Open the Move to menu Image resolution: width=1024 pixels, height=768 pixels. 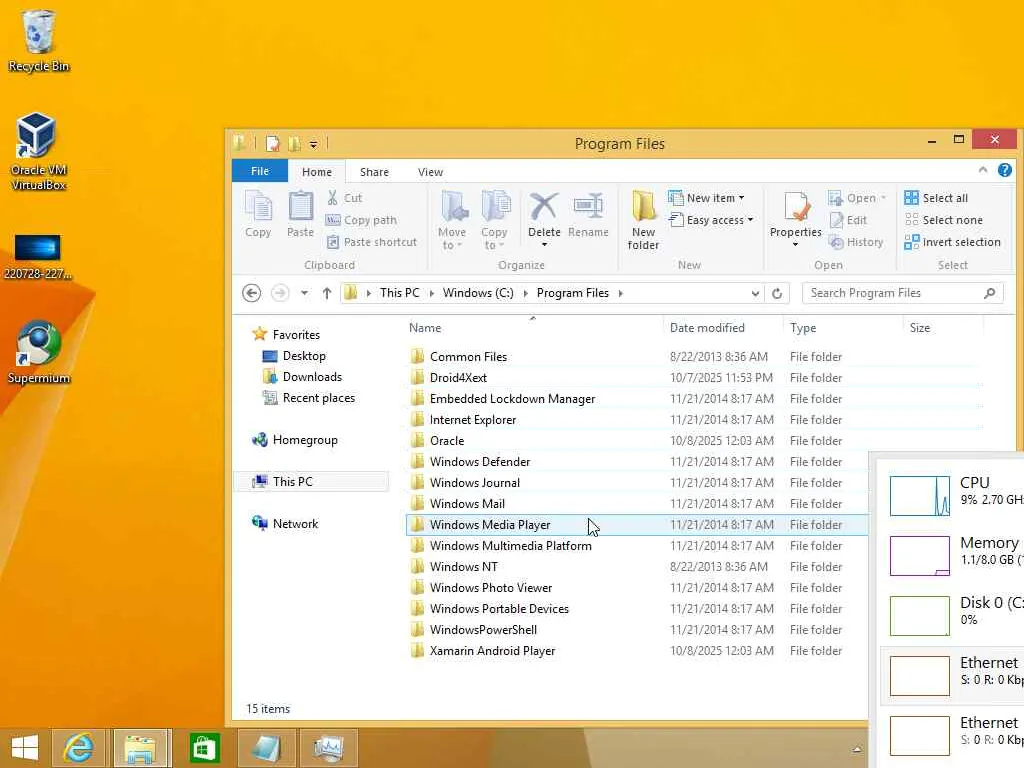(x=453, y=220)
